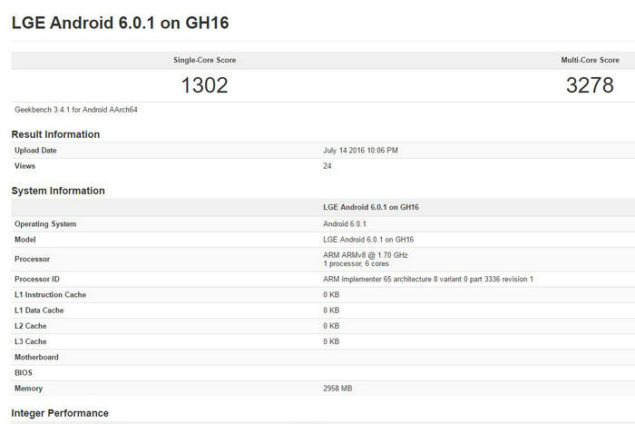Select the Motherboard row label
The width and height of the screenshot is (635, 424).
[37, 356]
